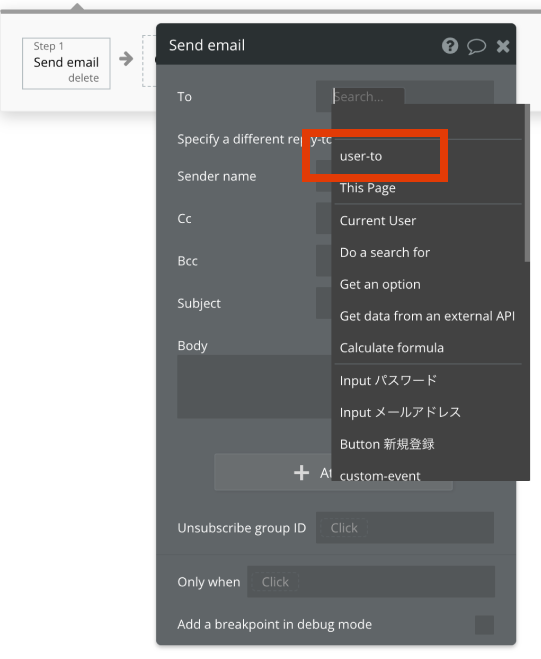The width and height of the screenshot is (541, 659).
Task: Close the Send email panel
Action: tap(503, 46)
